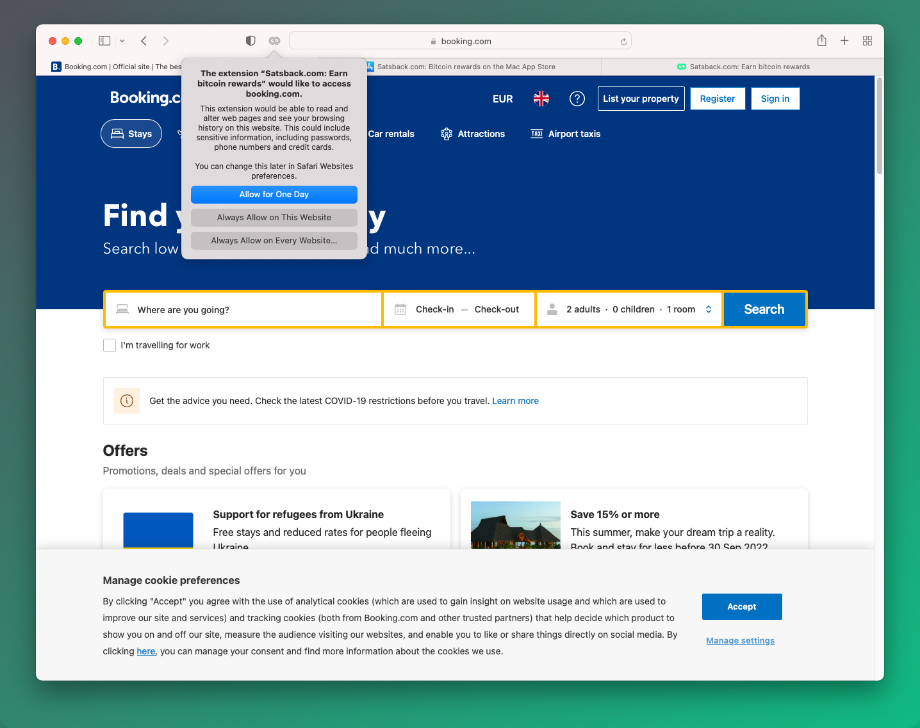Open the Learn more link
The width and height of the screenshot is (920, 728).
(x=515, y=401)
